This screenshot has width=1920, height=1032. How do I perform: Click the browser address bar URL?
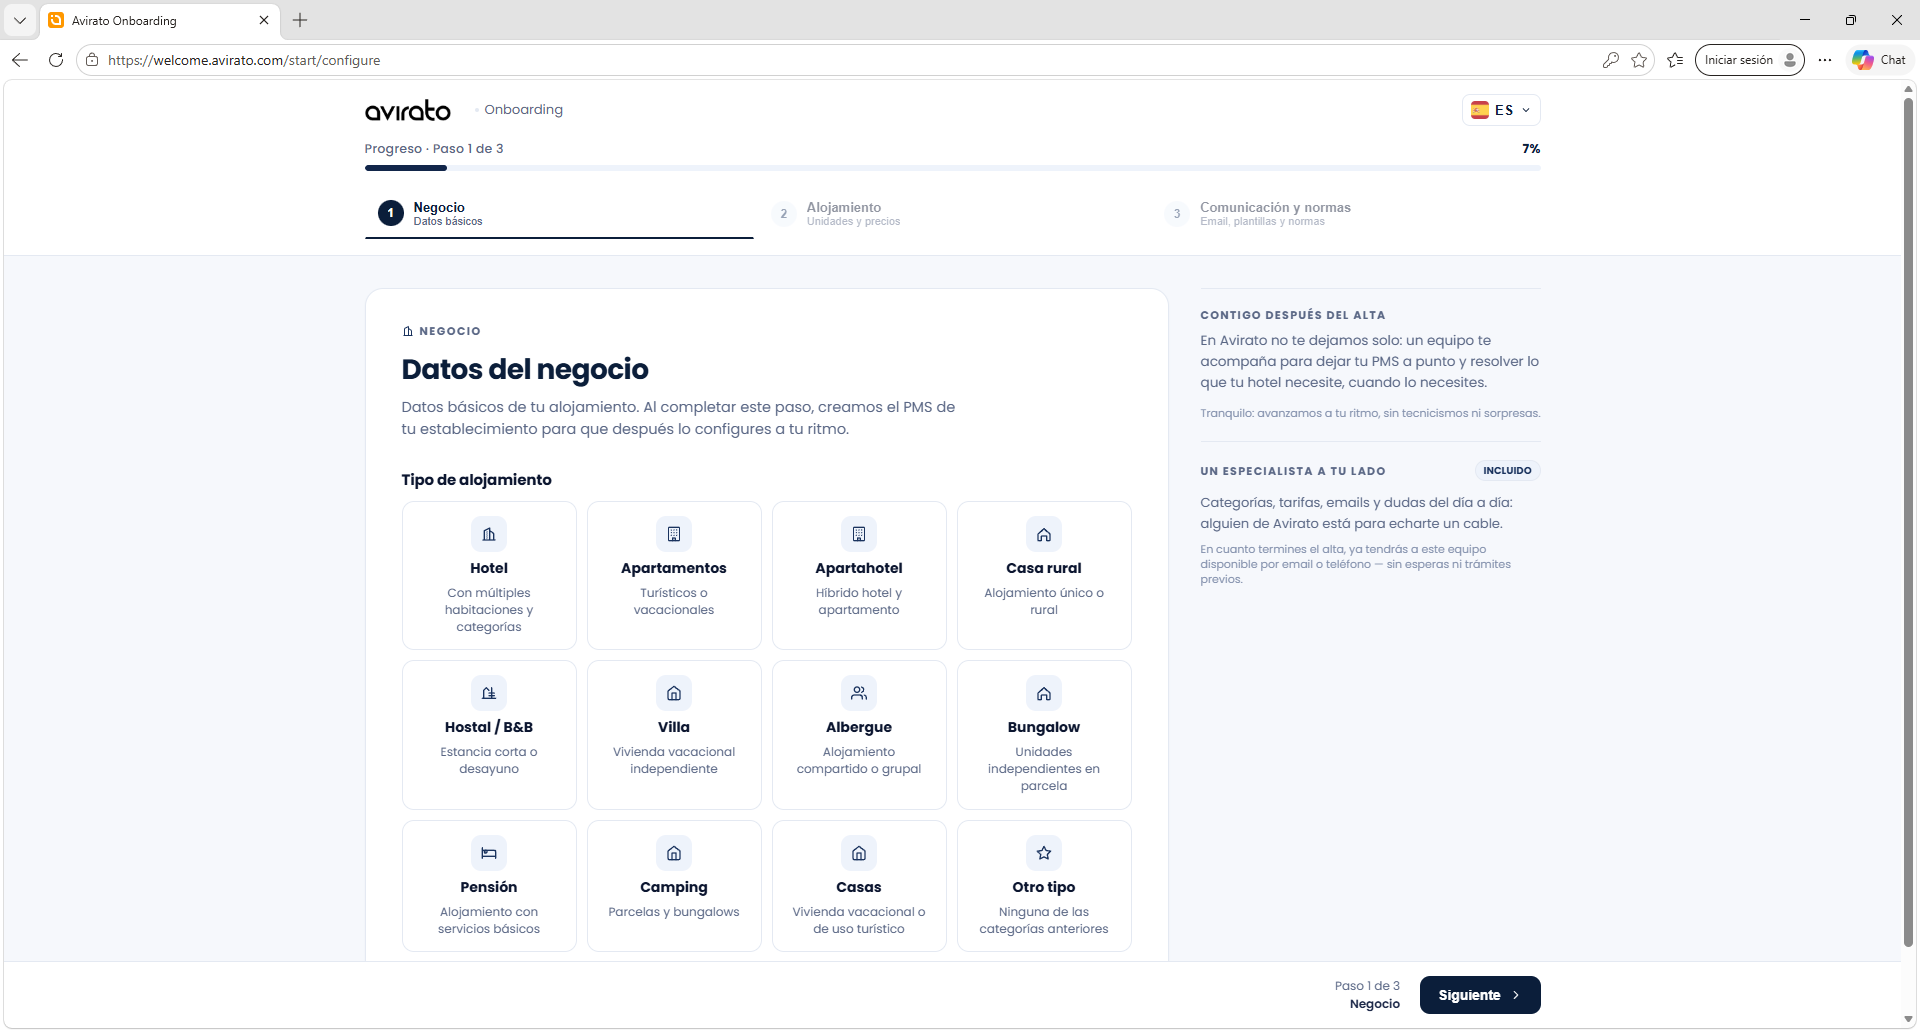click(244, 60)
